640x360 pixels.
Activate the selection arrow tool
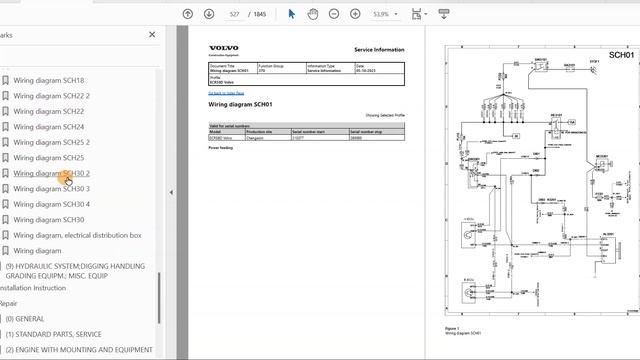tap(291, 14)
